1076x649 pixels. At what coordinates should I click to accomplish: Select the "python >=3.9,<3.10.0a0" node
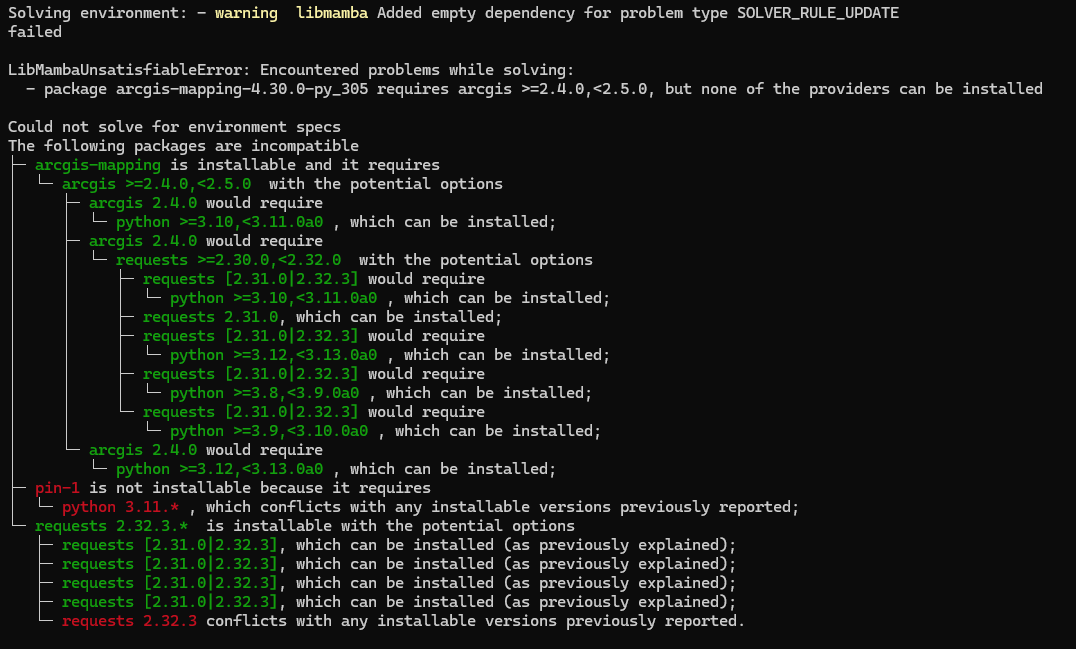269,431
